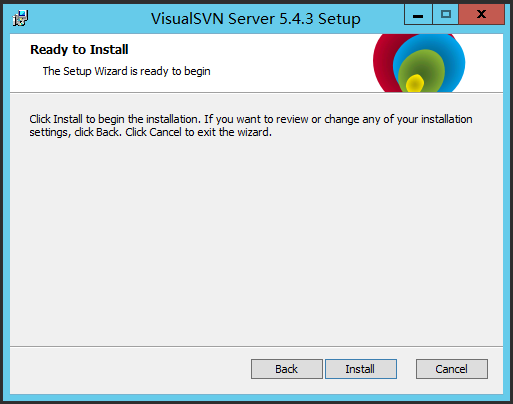
Task: Click the 'settings, click Back' instruction line
Action: (x=151, y=132)
